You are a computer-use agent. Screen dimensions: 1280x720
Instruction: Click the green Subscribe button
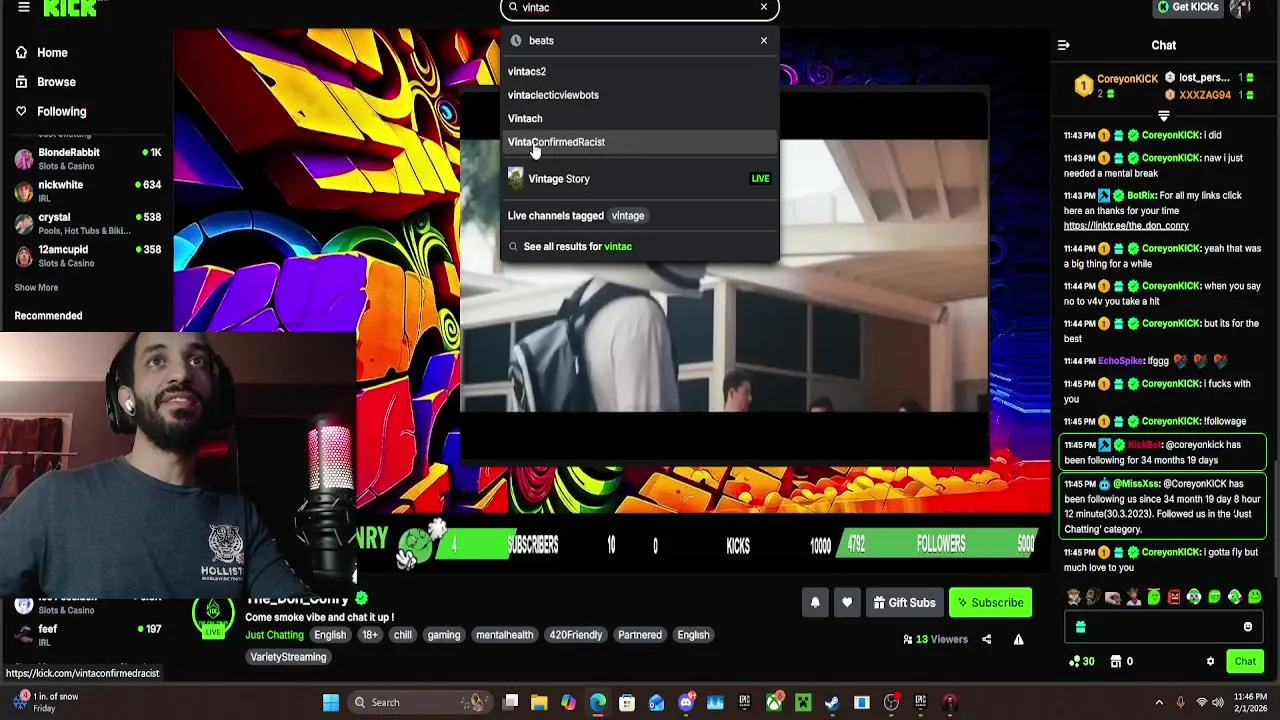tap(990, 603)
